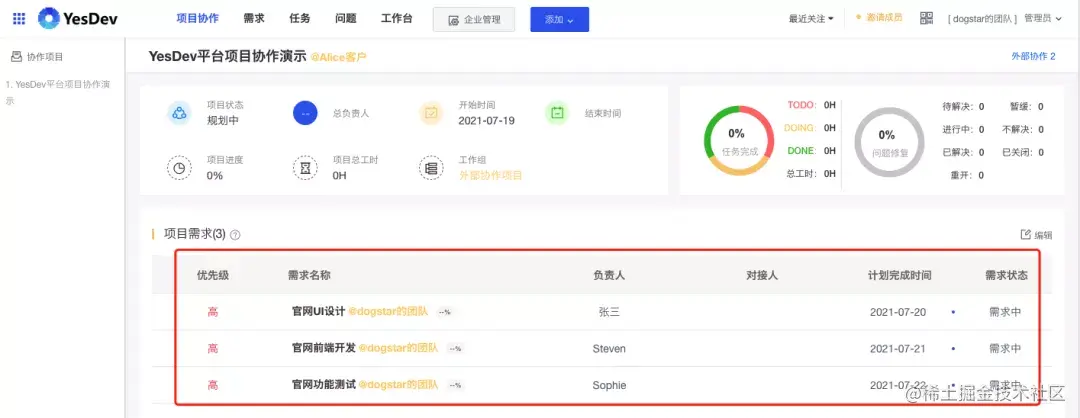This screenshot has width=1080, height=418.
Task: Click the blue owner avatar icon
Action: click(305, 113)
